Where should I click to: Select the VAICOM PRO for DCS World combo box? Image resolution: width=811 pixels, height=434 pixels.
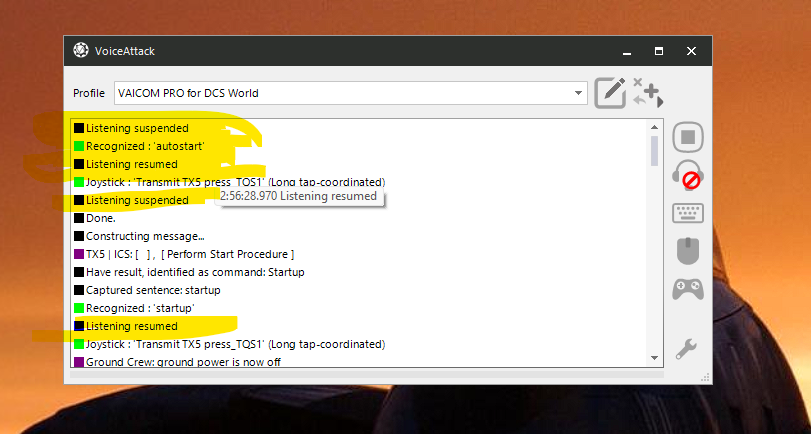[351, 93]
